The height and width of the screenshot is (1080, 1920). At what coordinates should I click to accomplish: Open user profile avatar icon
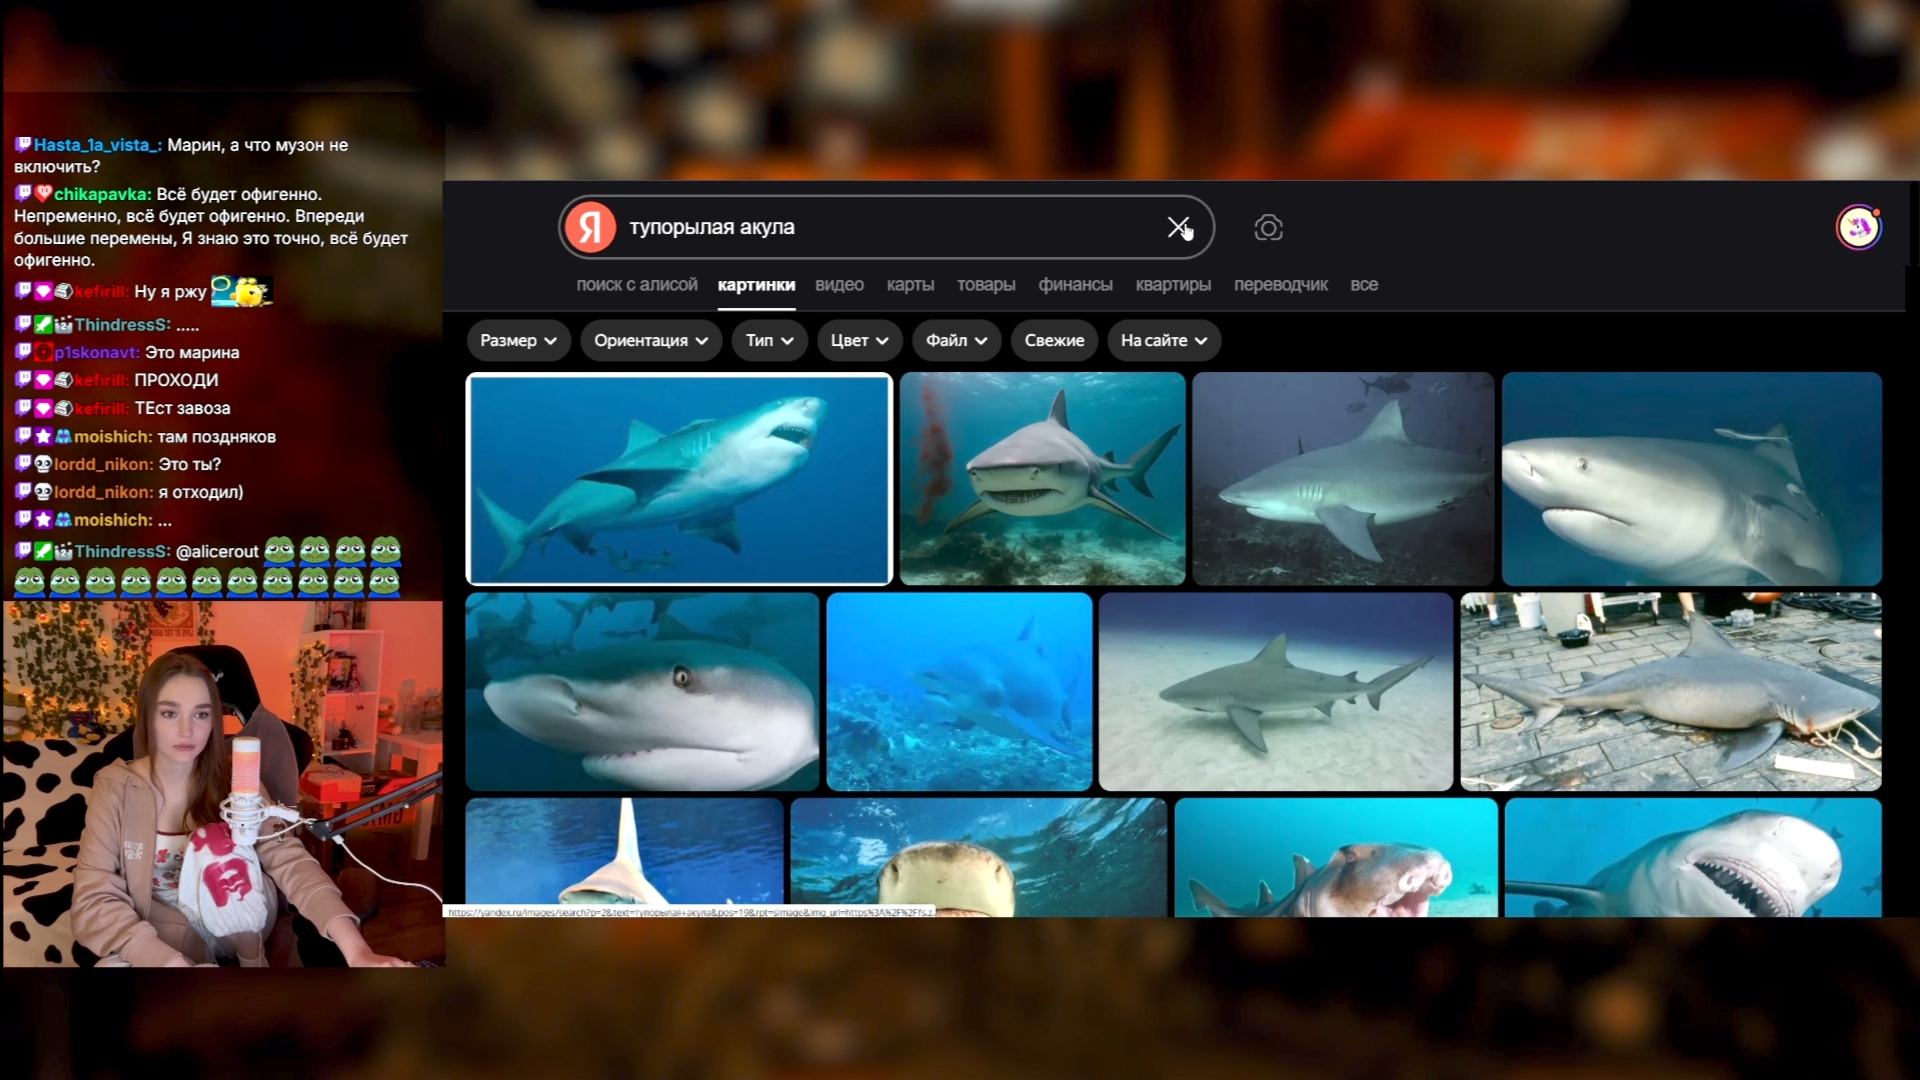(1858, 227)
